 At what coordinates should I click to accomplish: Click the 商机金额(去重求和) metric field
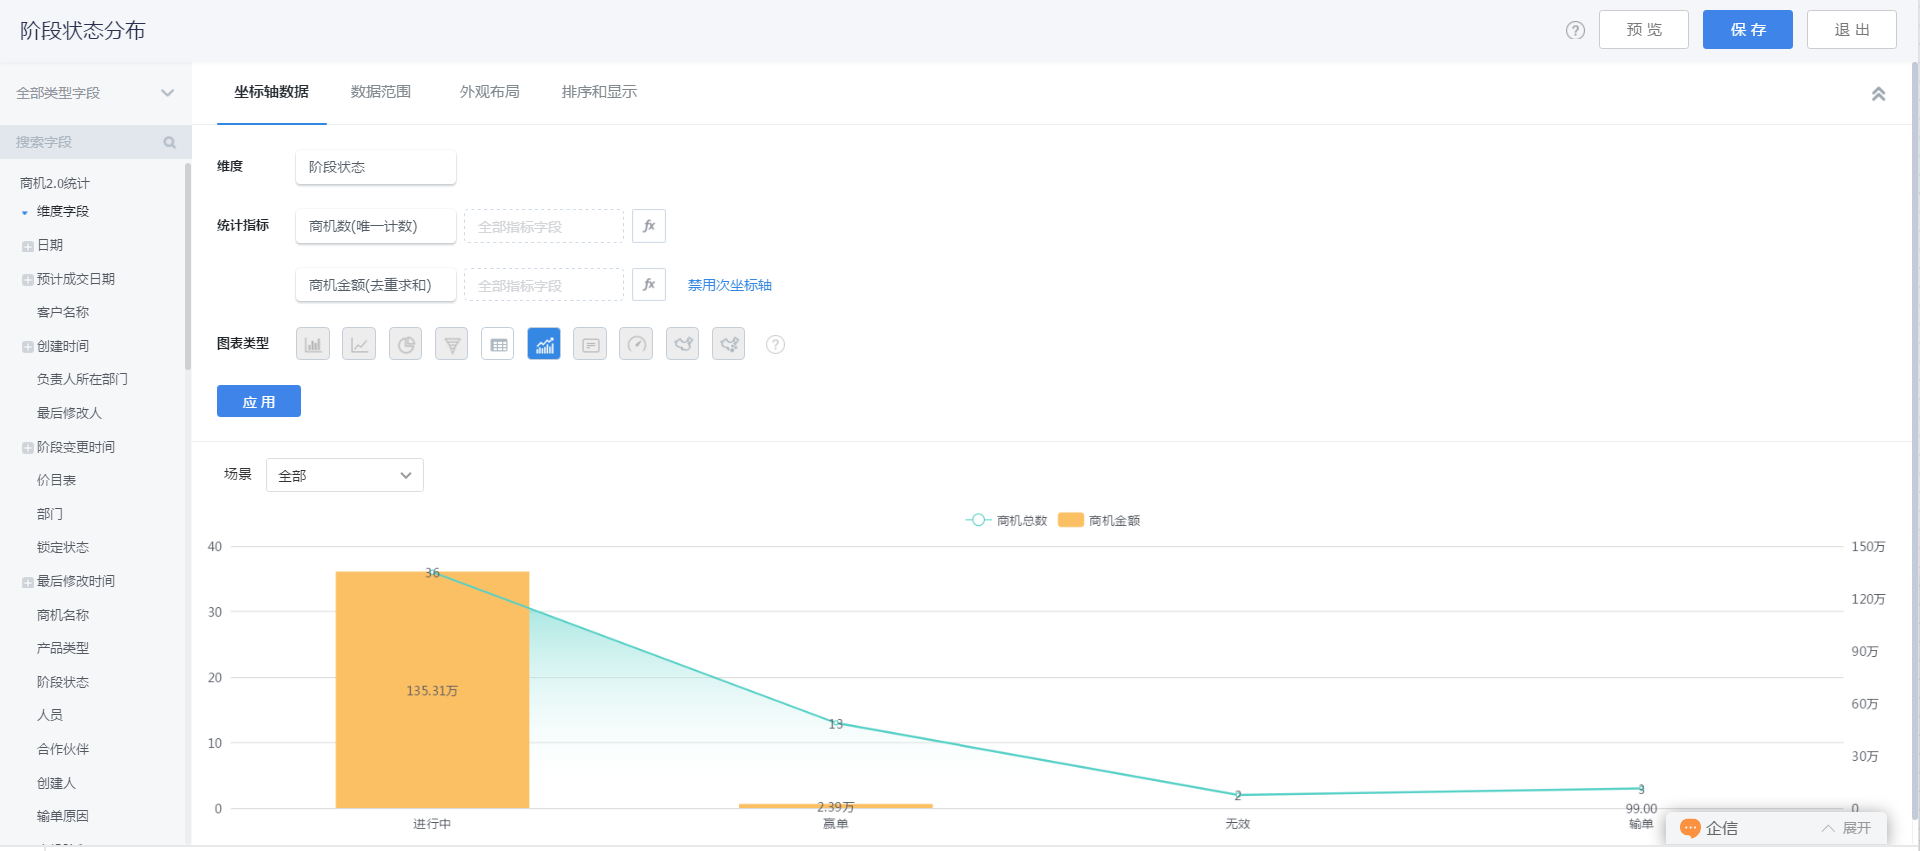tap(376, 285)
